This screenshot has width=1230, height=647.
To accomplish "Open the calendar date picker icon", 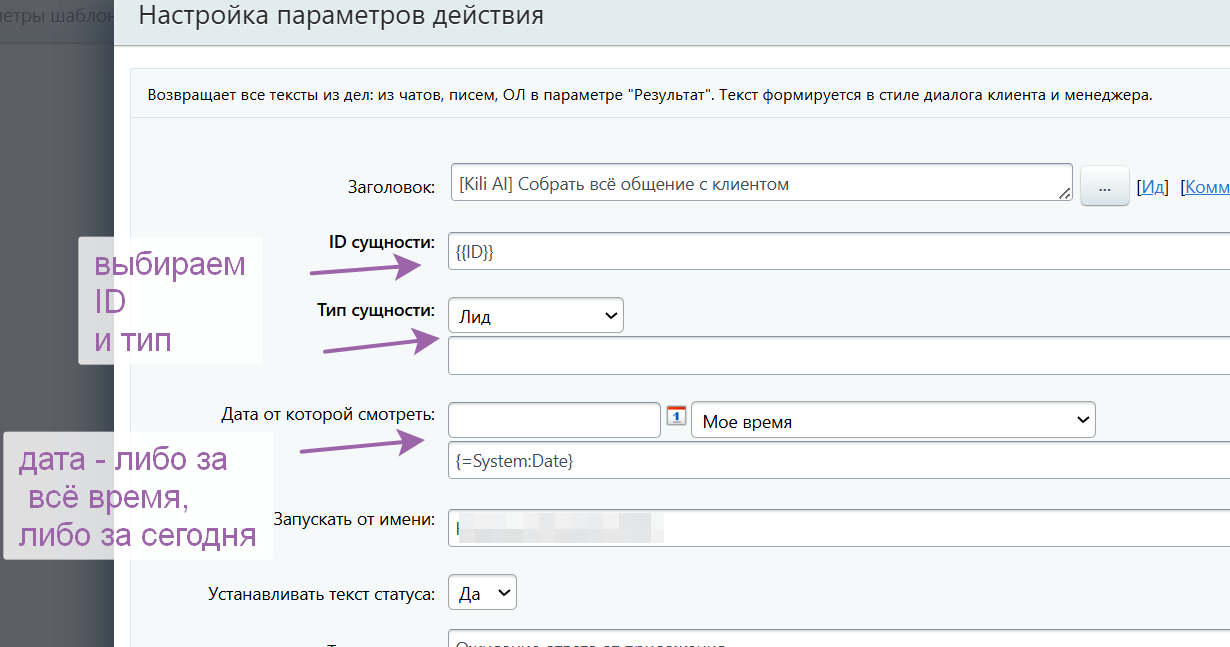I will point(676,417).
